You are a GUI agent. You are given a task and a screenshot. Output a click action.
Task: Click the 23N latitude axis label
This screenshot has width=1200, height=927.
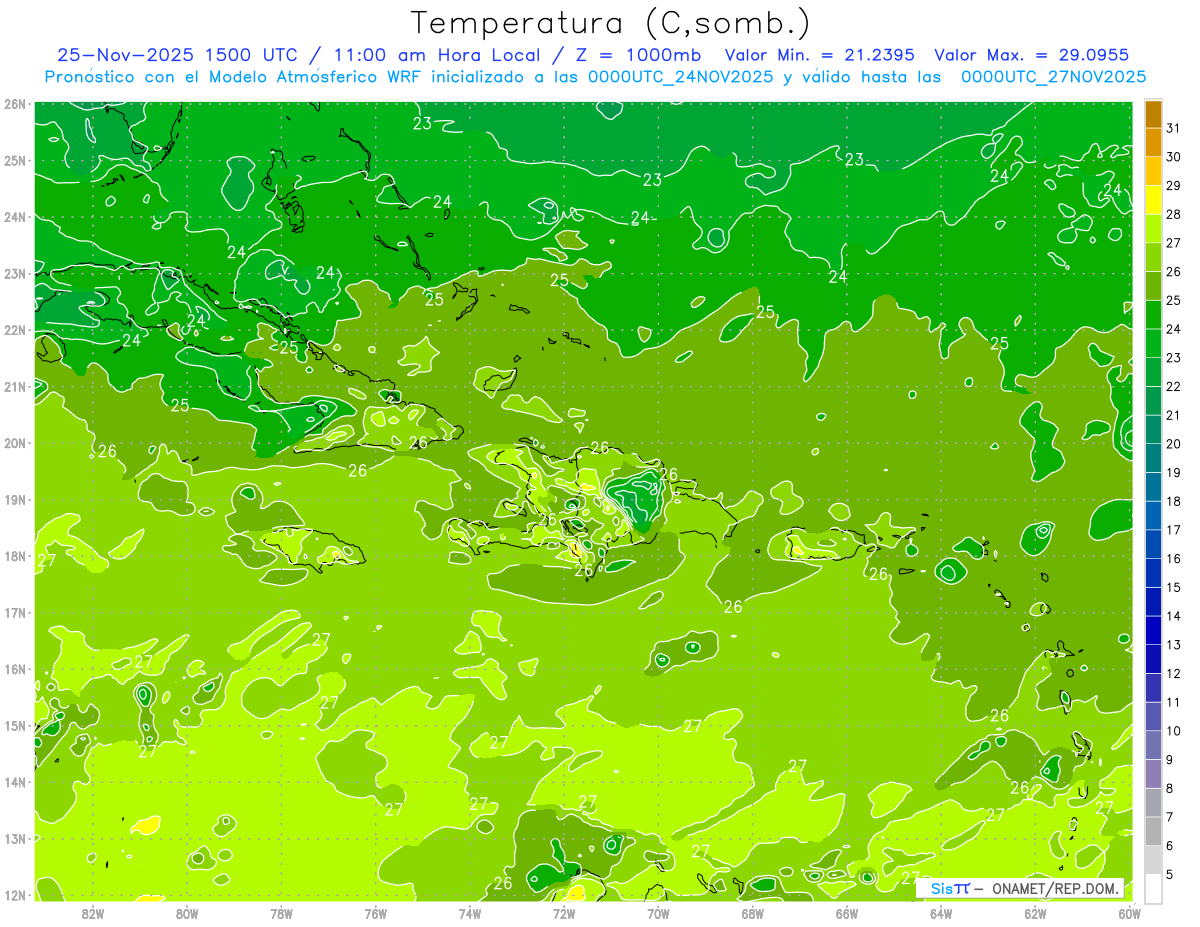pyautogui.click(x=15, y=273)
